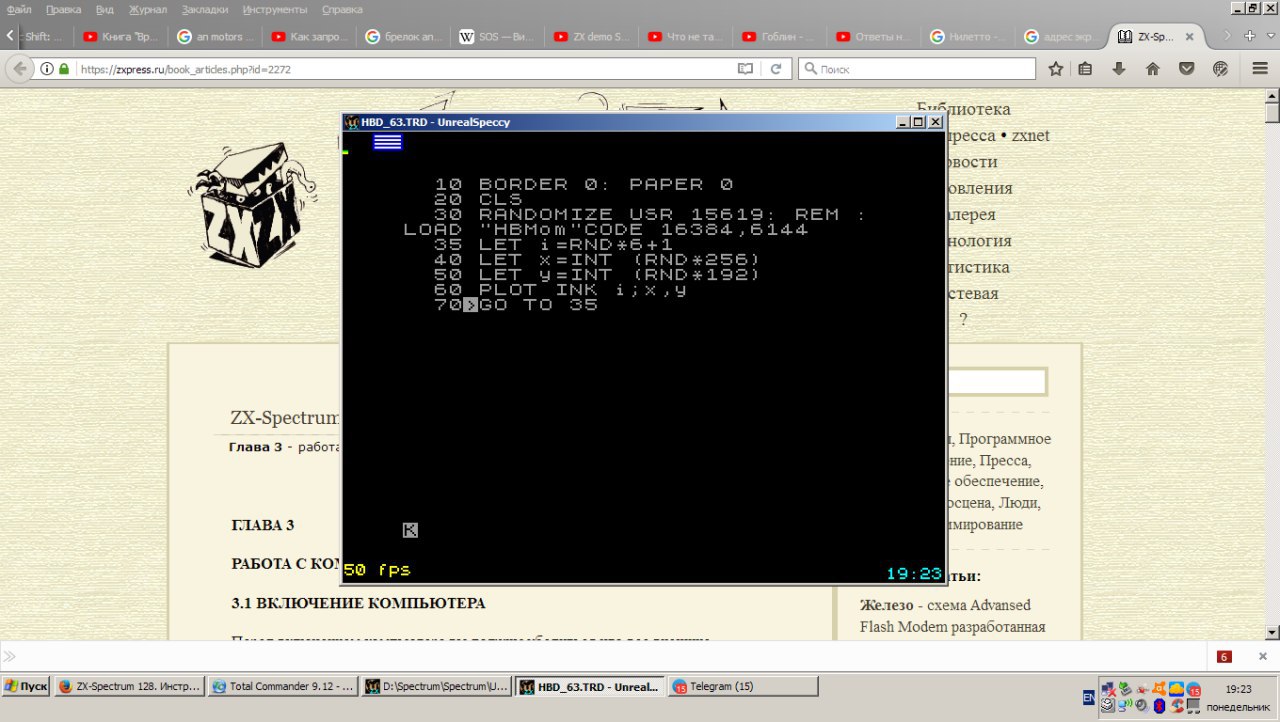This screenshot has width=1280, height=722.
Task: Open the Инструменты menu
Action: coord(275,9)
